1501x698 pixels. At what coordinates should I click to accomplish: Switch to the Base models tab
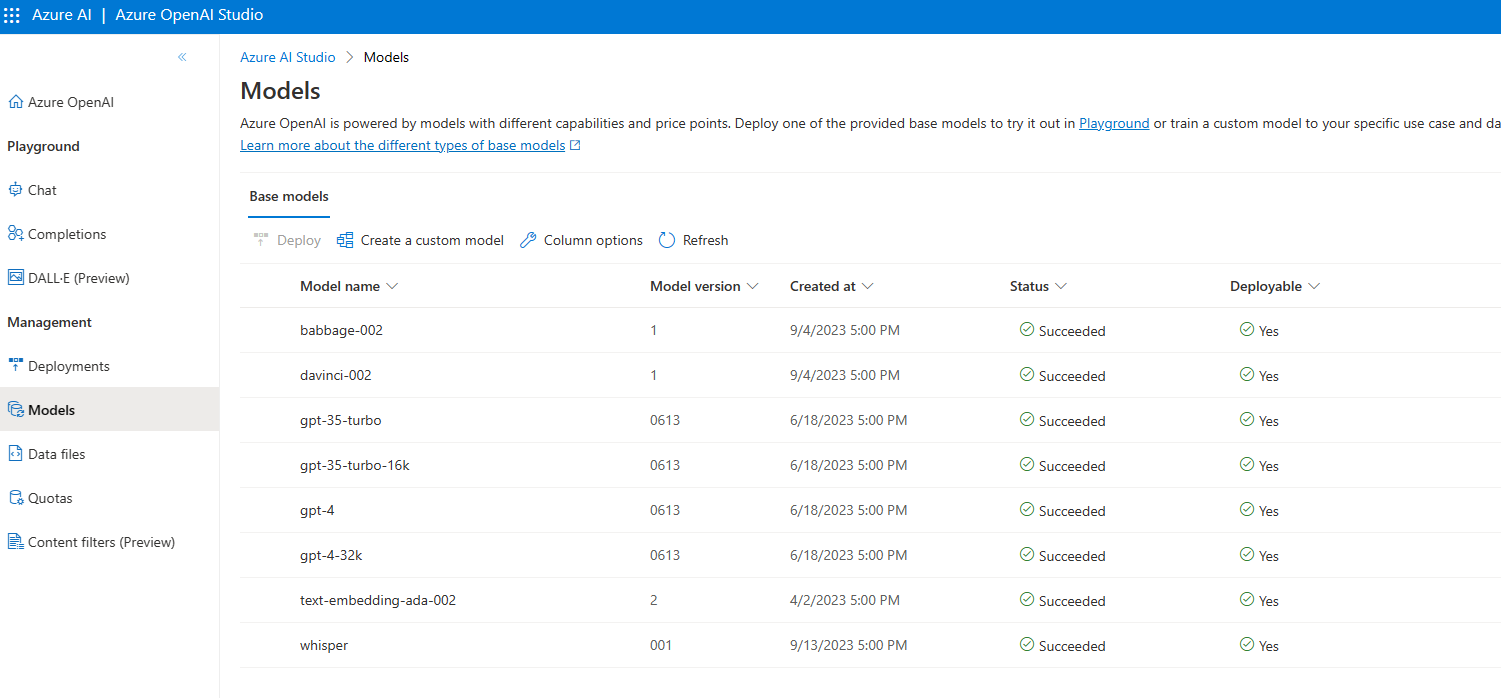[289, 196]
